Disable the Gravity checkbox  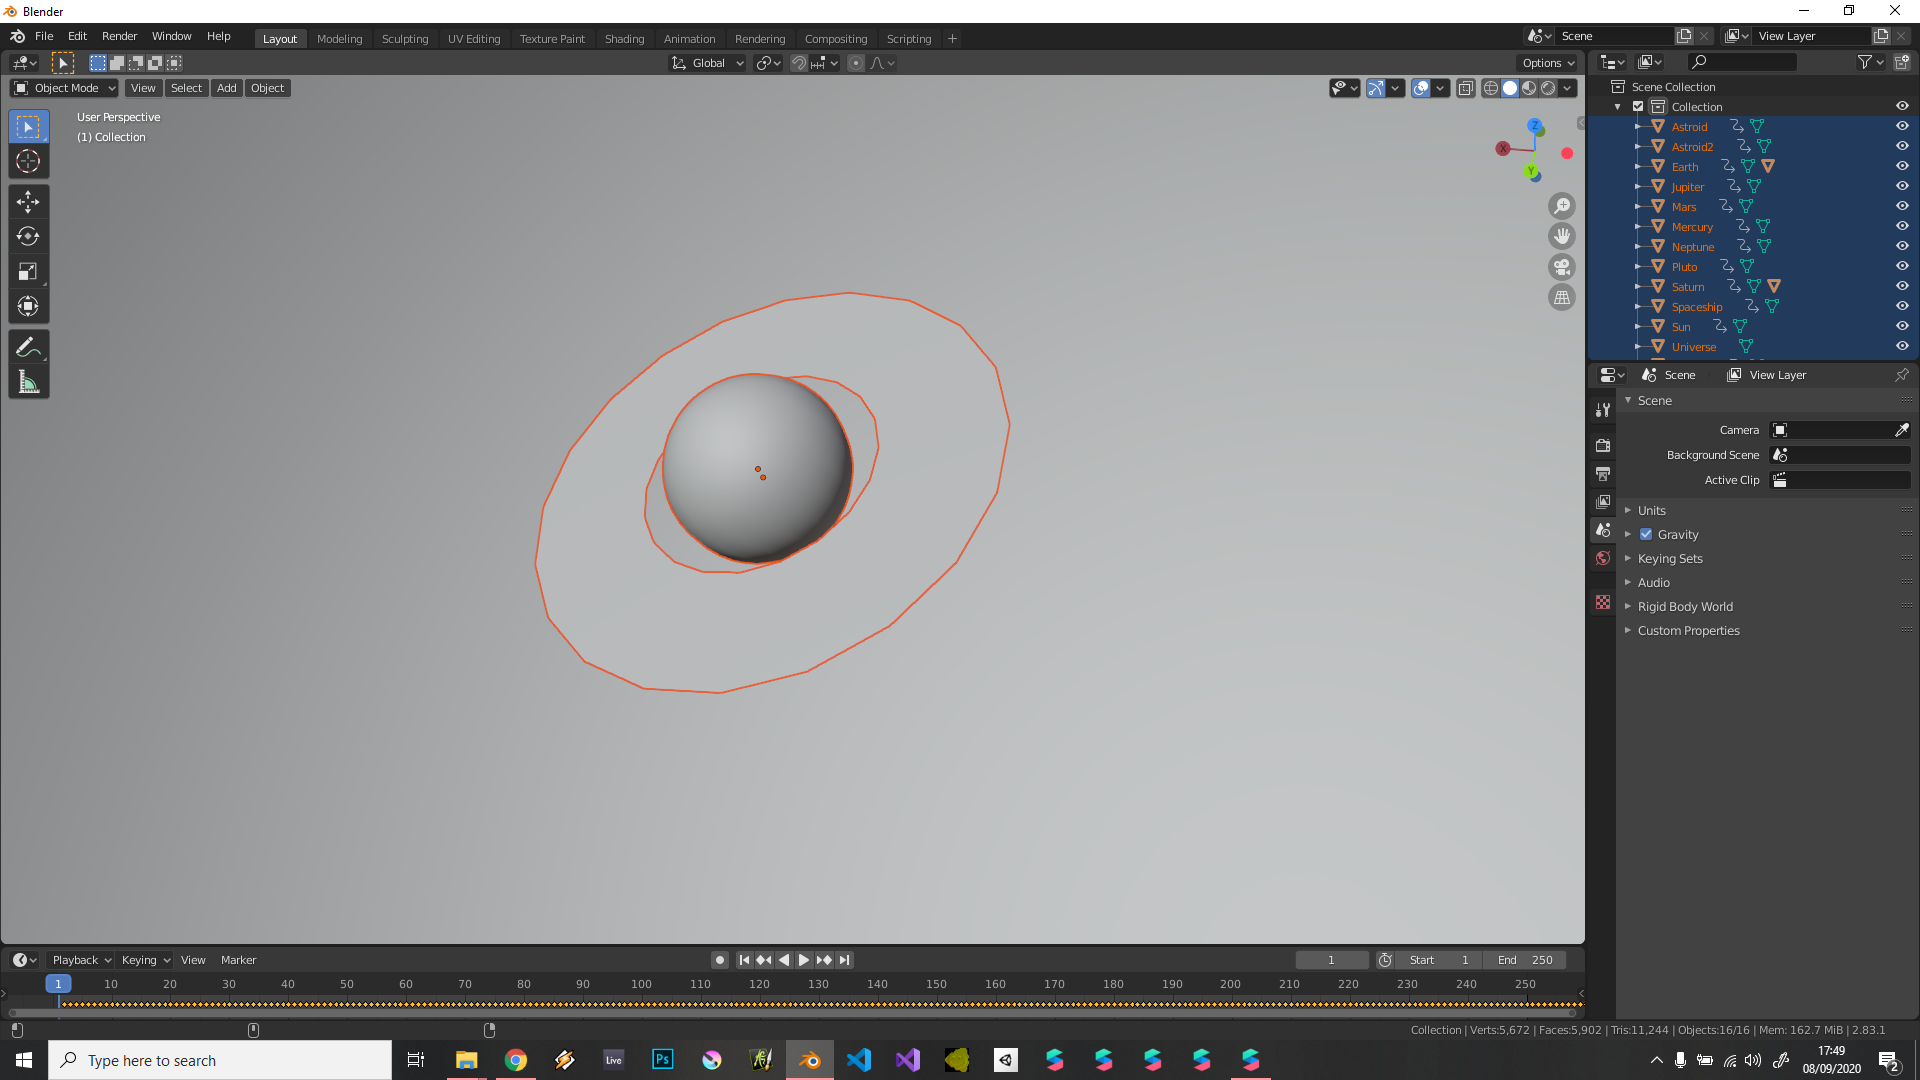point(1646,534)
